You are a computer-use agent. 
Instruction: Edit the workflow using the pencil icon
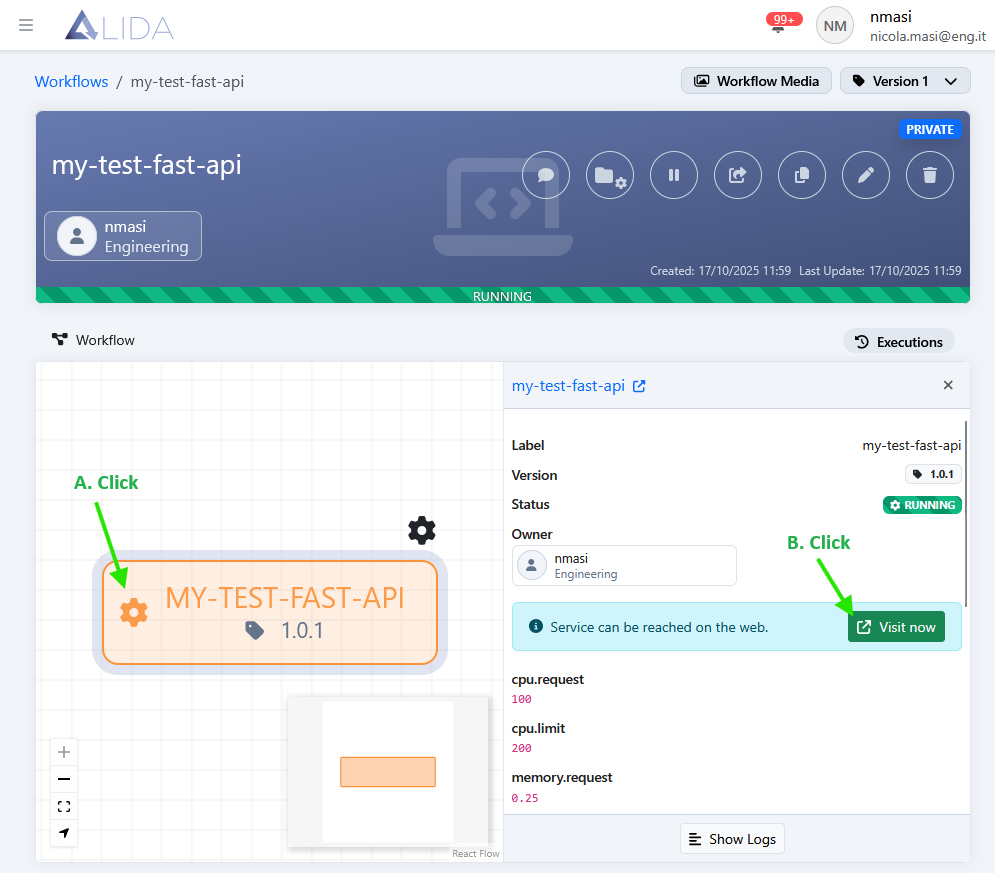tap(866, 175)
